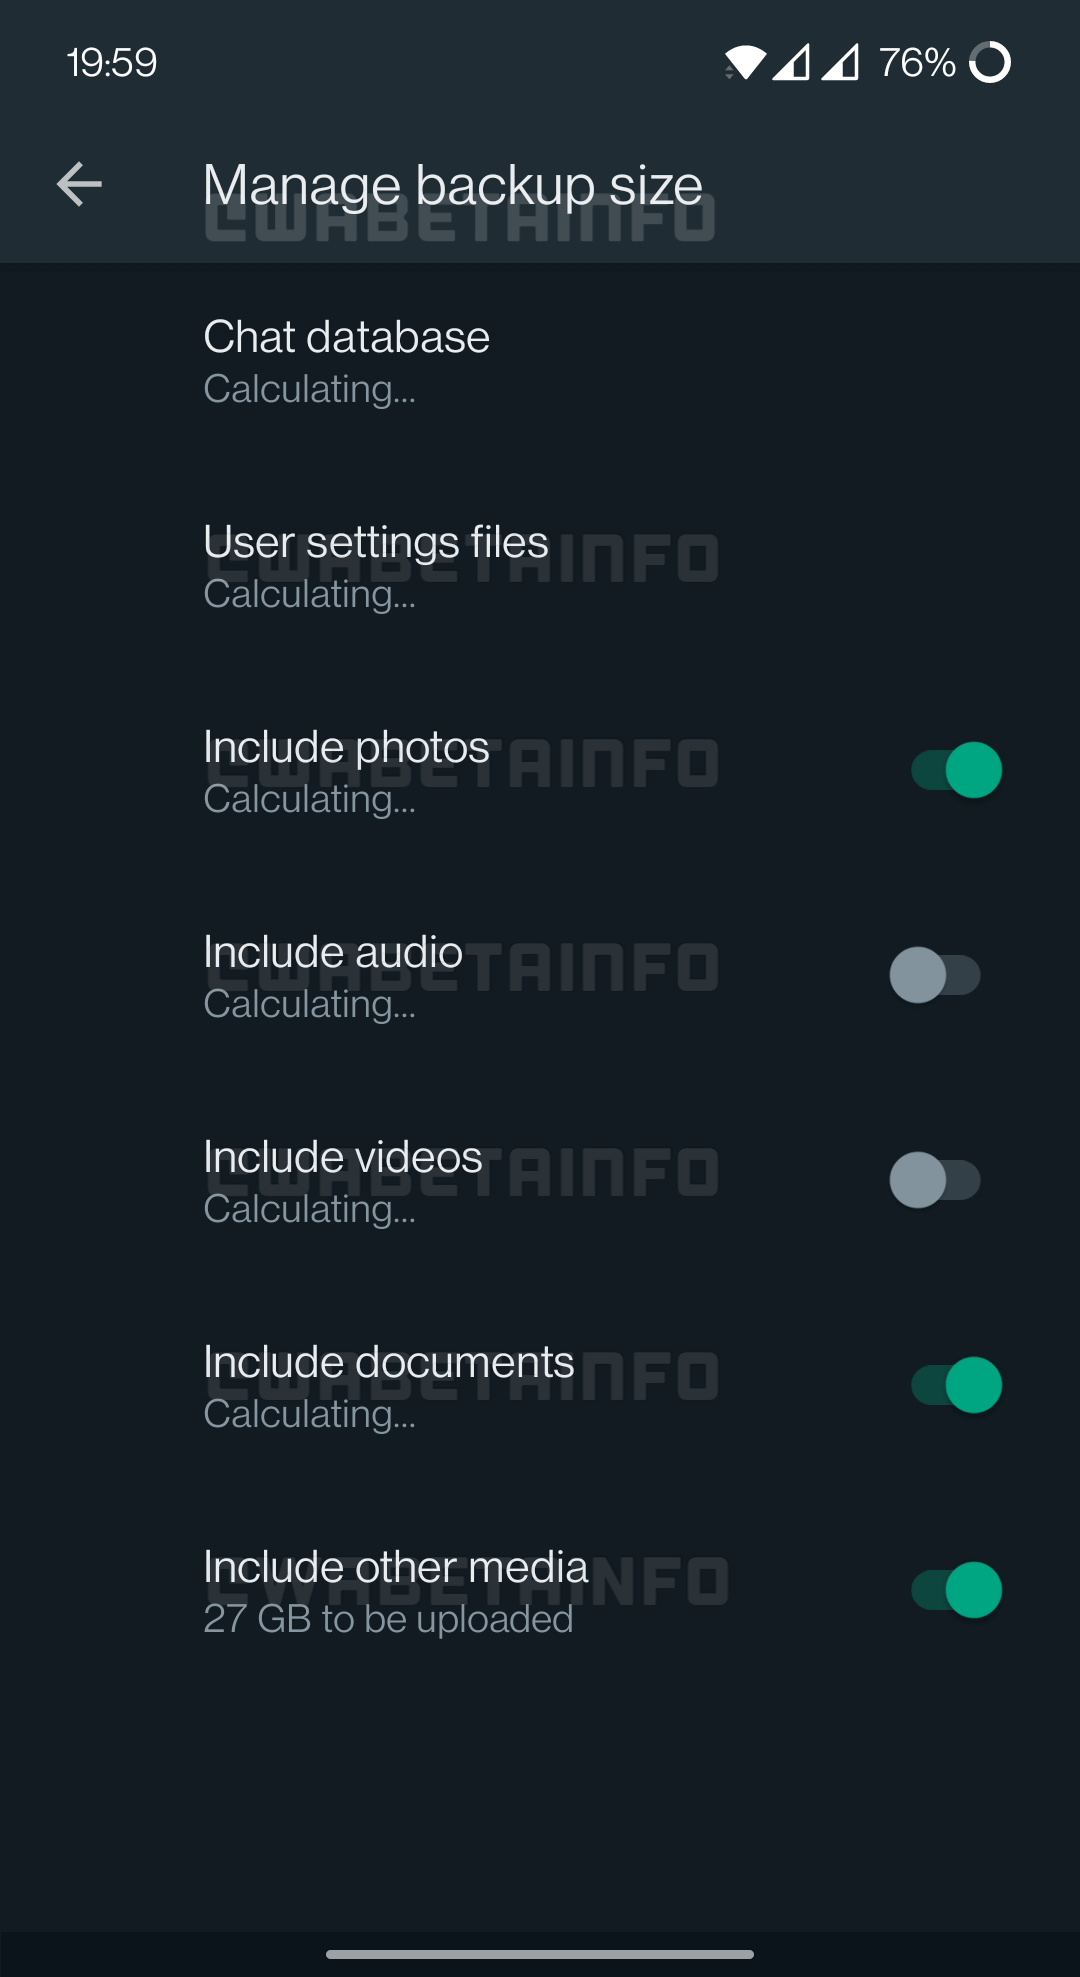Tap the back arrow icon
The width and height of the screenshot is (1080, 1977).
click(79, 185)
